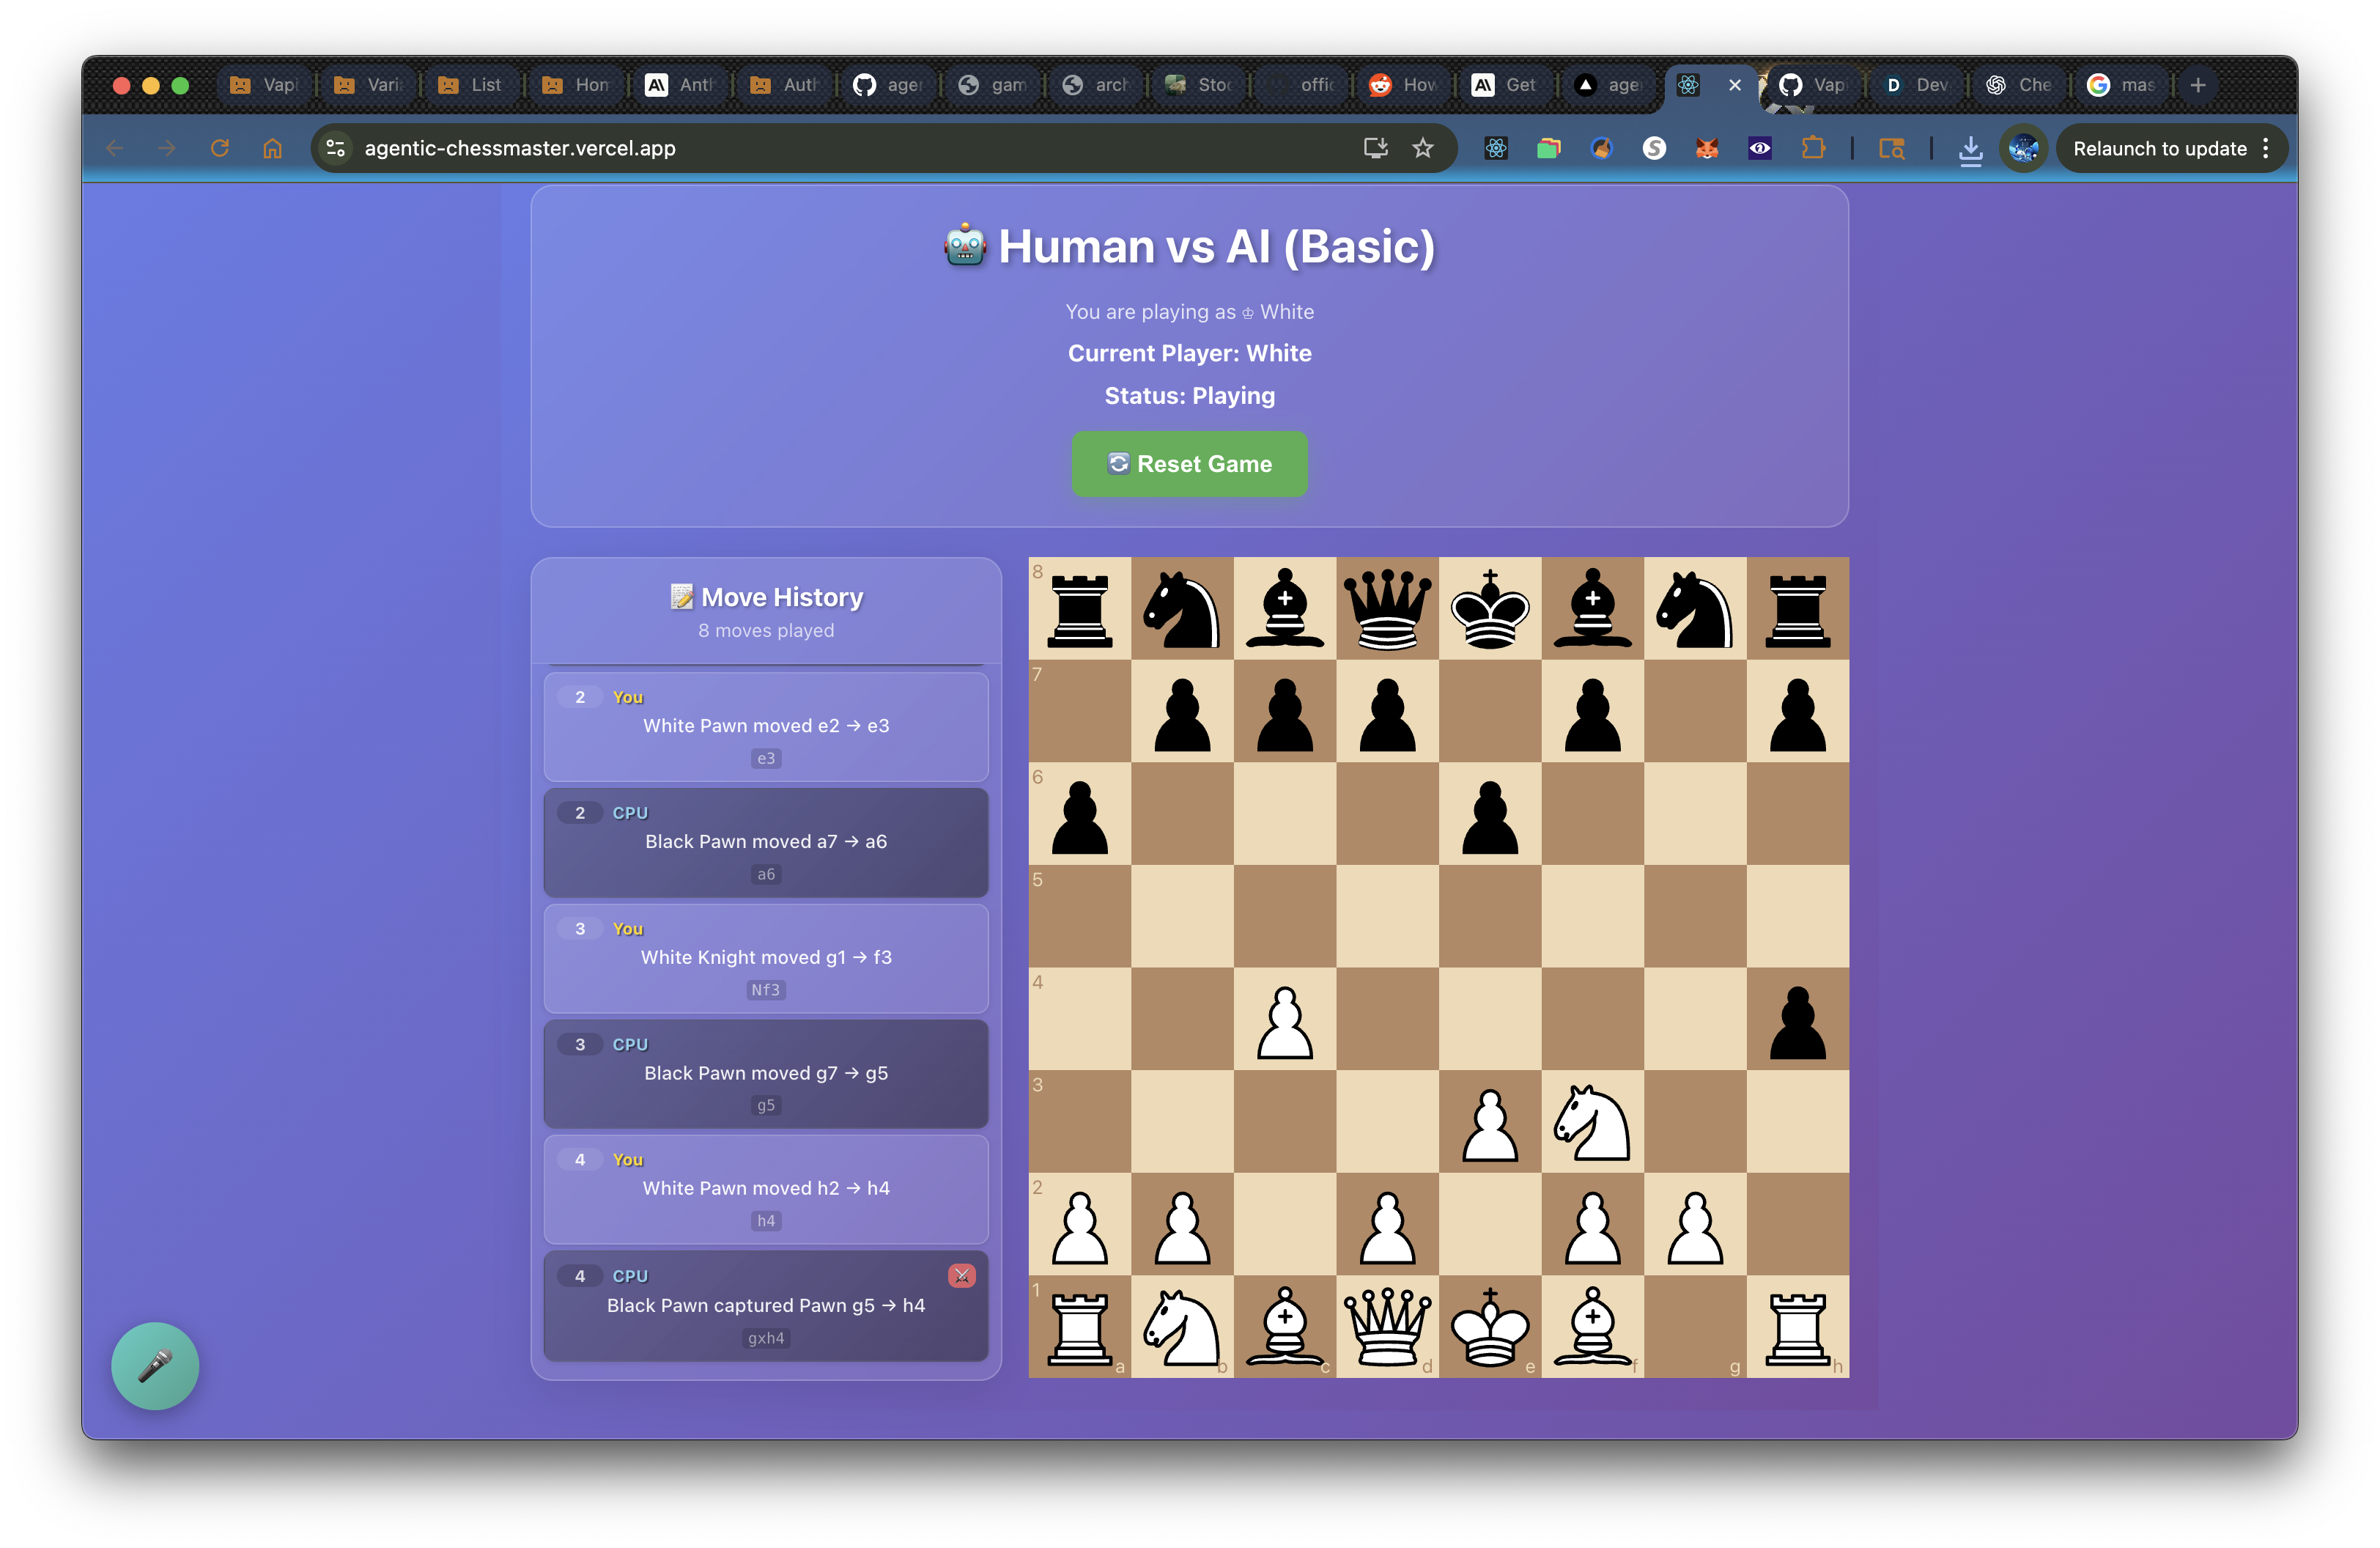Open a new browser tab

pyautogui.click(x=2198, y=85)
